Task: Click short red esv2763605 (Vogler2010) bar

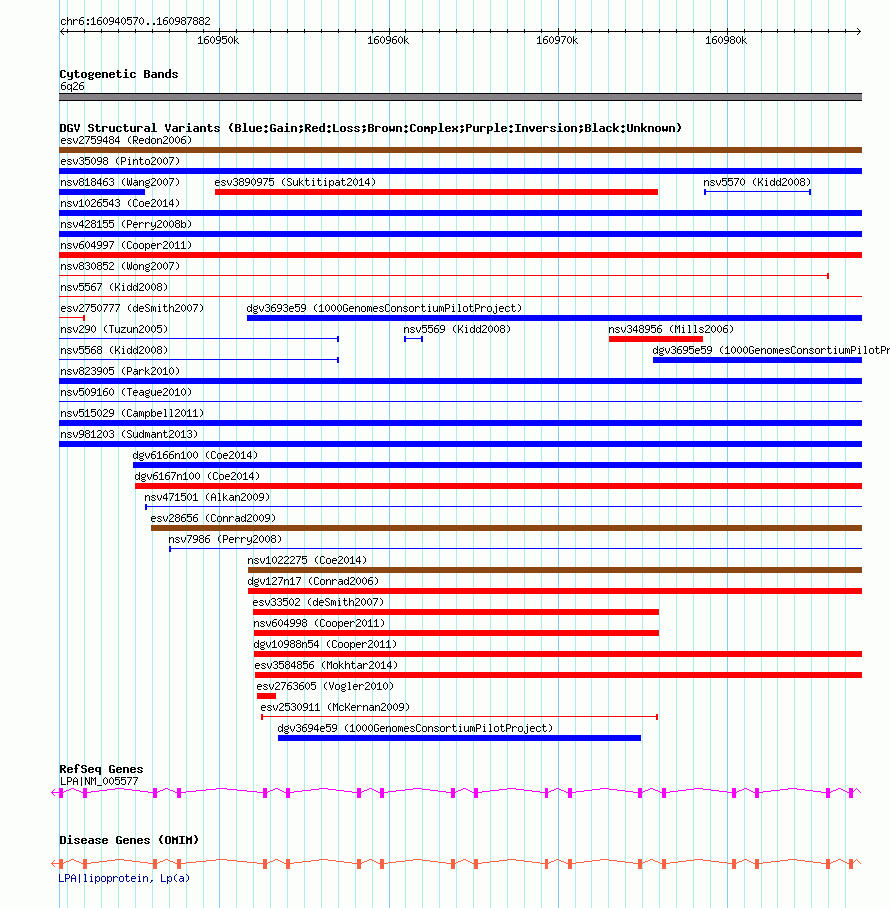Action: 266,696
